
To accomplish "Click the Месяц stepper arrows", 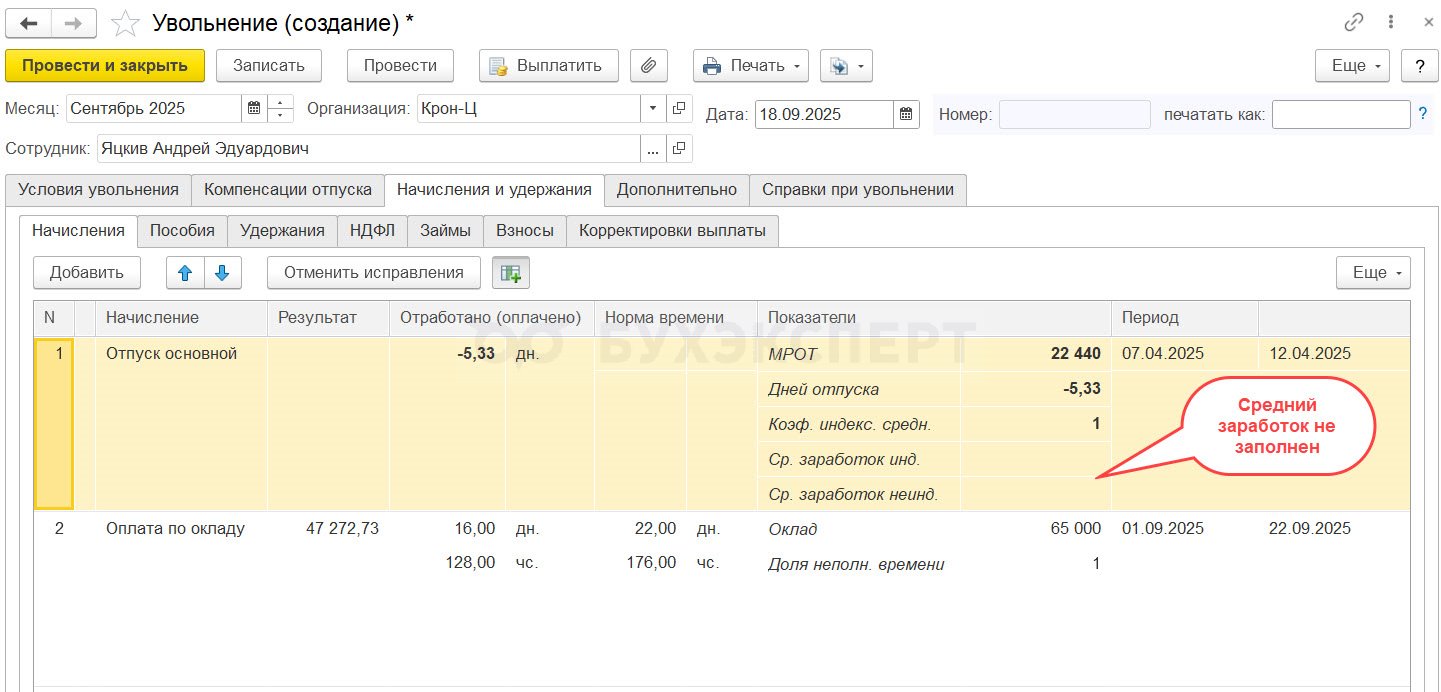I will tap(280, 108).
